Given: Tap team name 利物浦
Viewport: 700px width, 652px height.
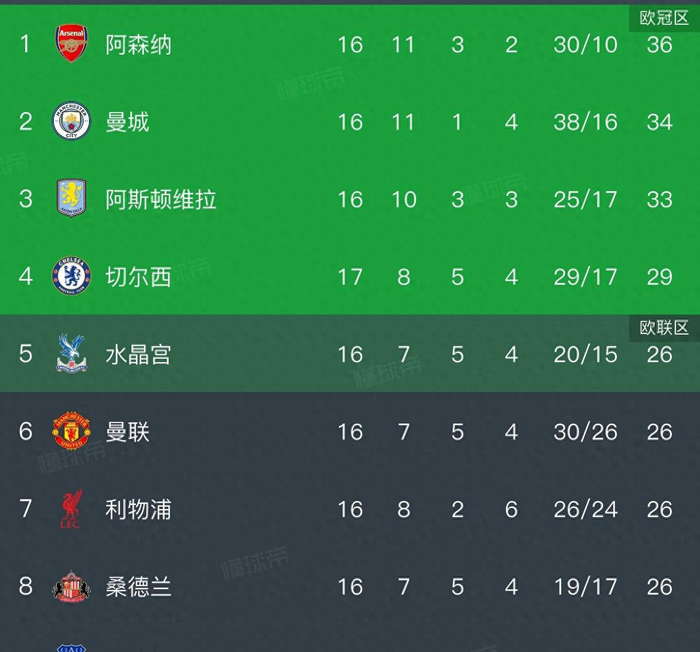Looking at the screenshot, I should [x=139, y=509].
